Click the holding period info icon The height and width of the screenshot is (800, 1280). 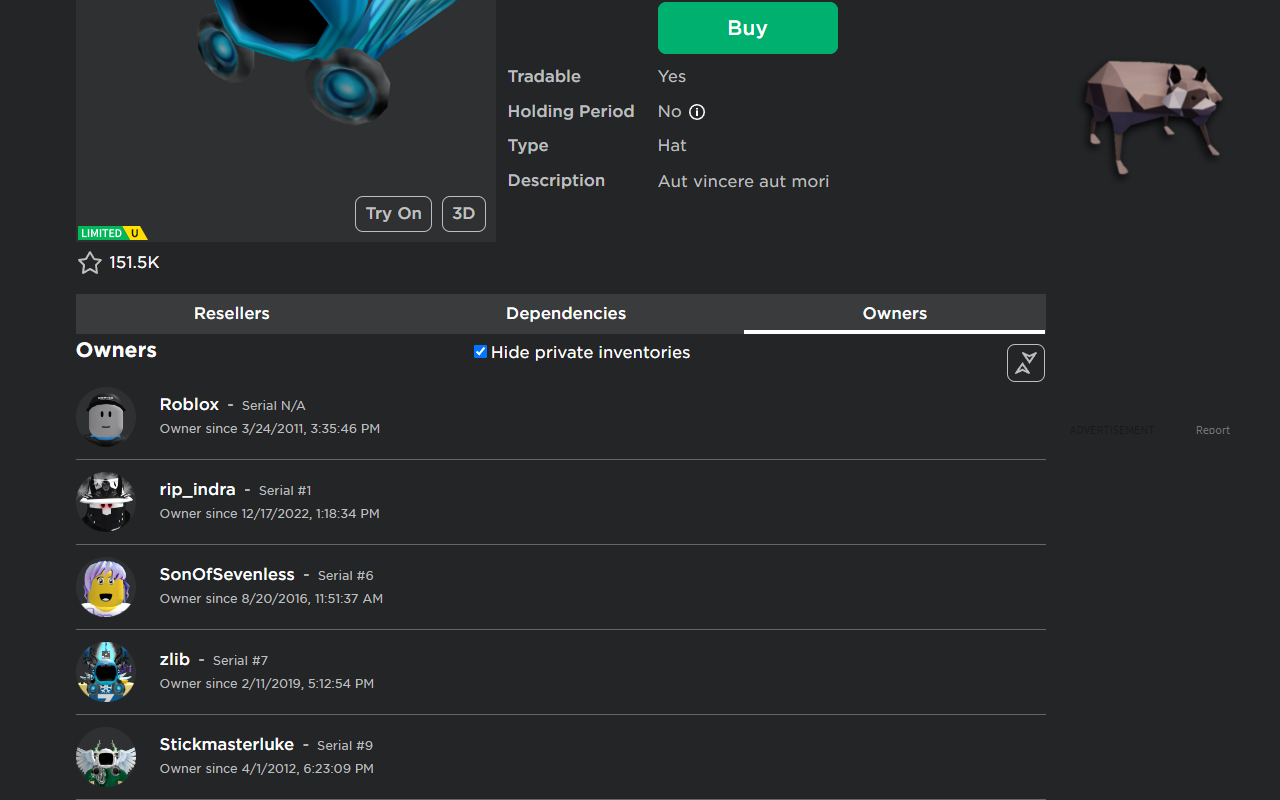coord(697,112)
